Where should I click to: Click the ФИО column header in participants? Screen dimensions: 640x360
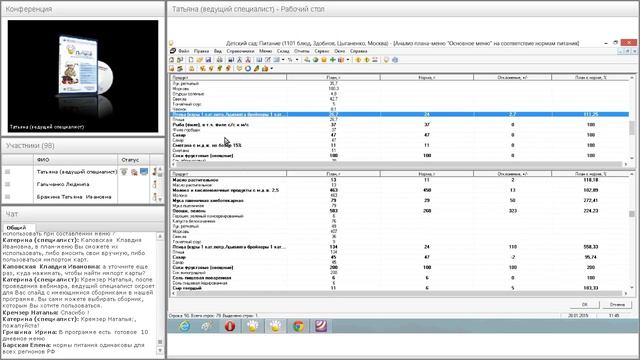pos(76,160)
